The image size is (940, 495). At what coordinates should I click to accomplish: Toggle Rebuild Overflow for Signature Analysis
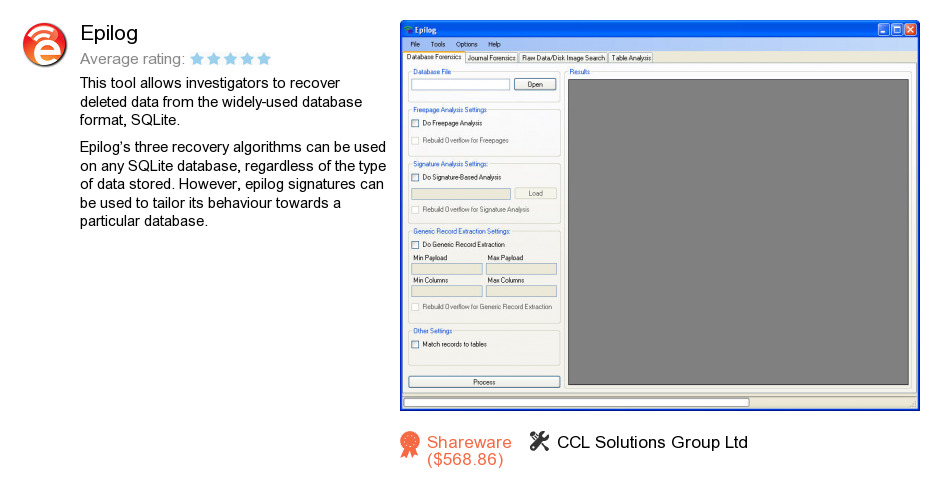[x=415, y=210]
